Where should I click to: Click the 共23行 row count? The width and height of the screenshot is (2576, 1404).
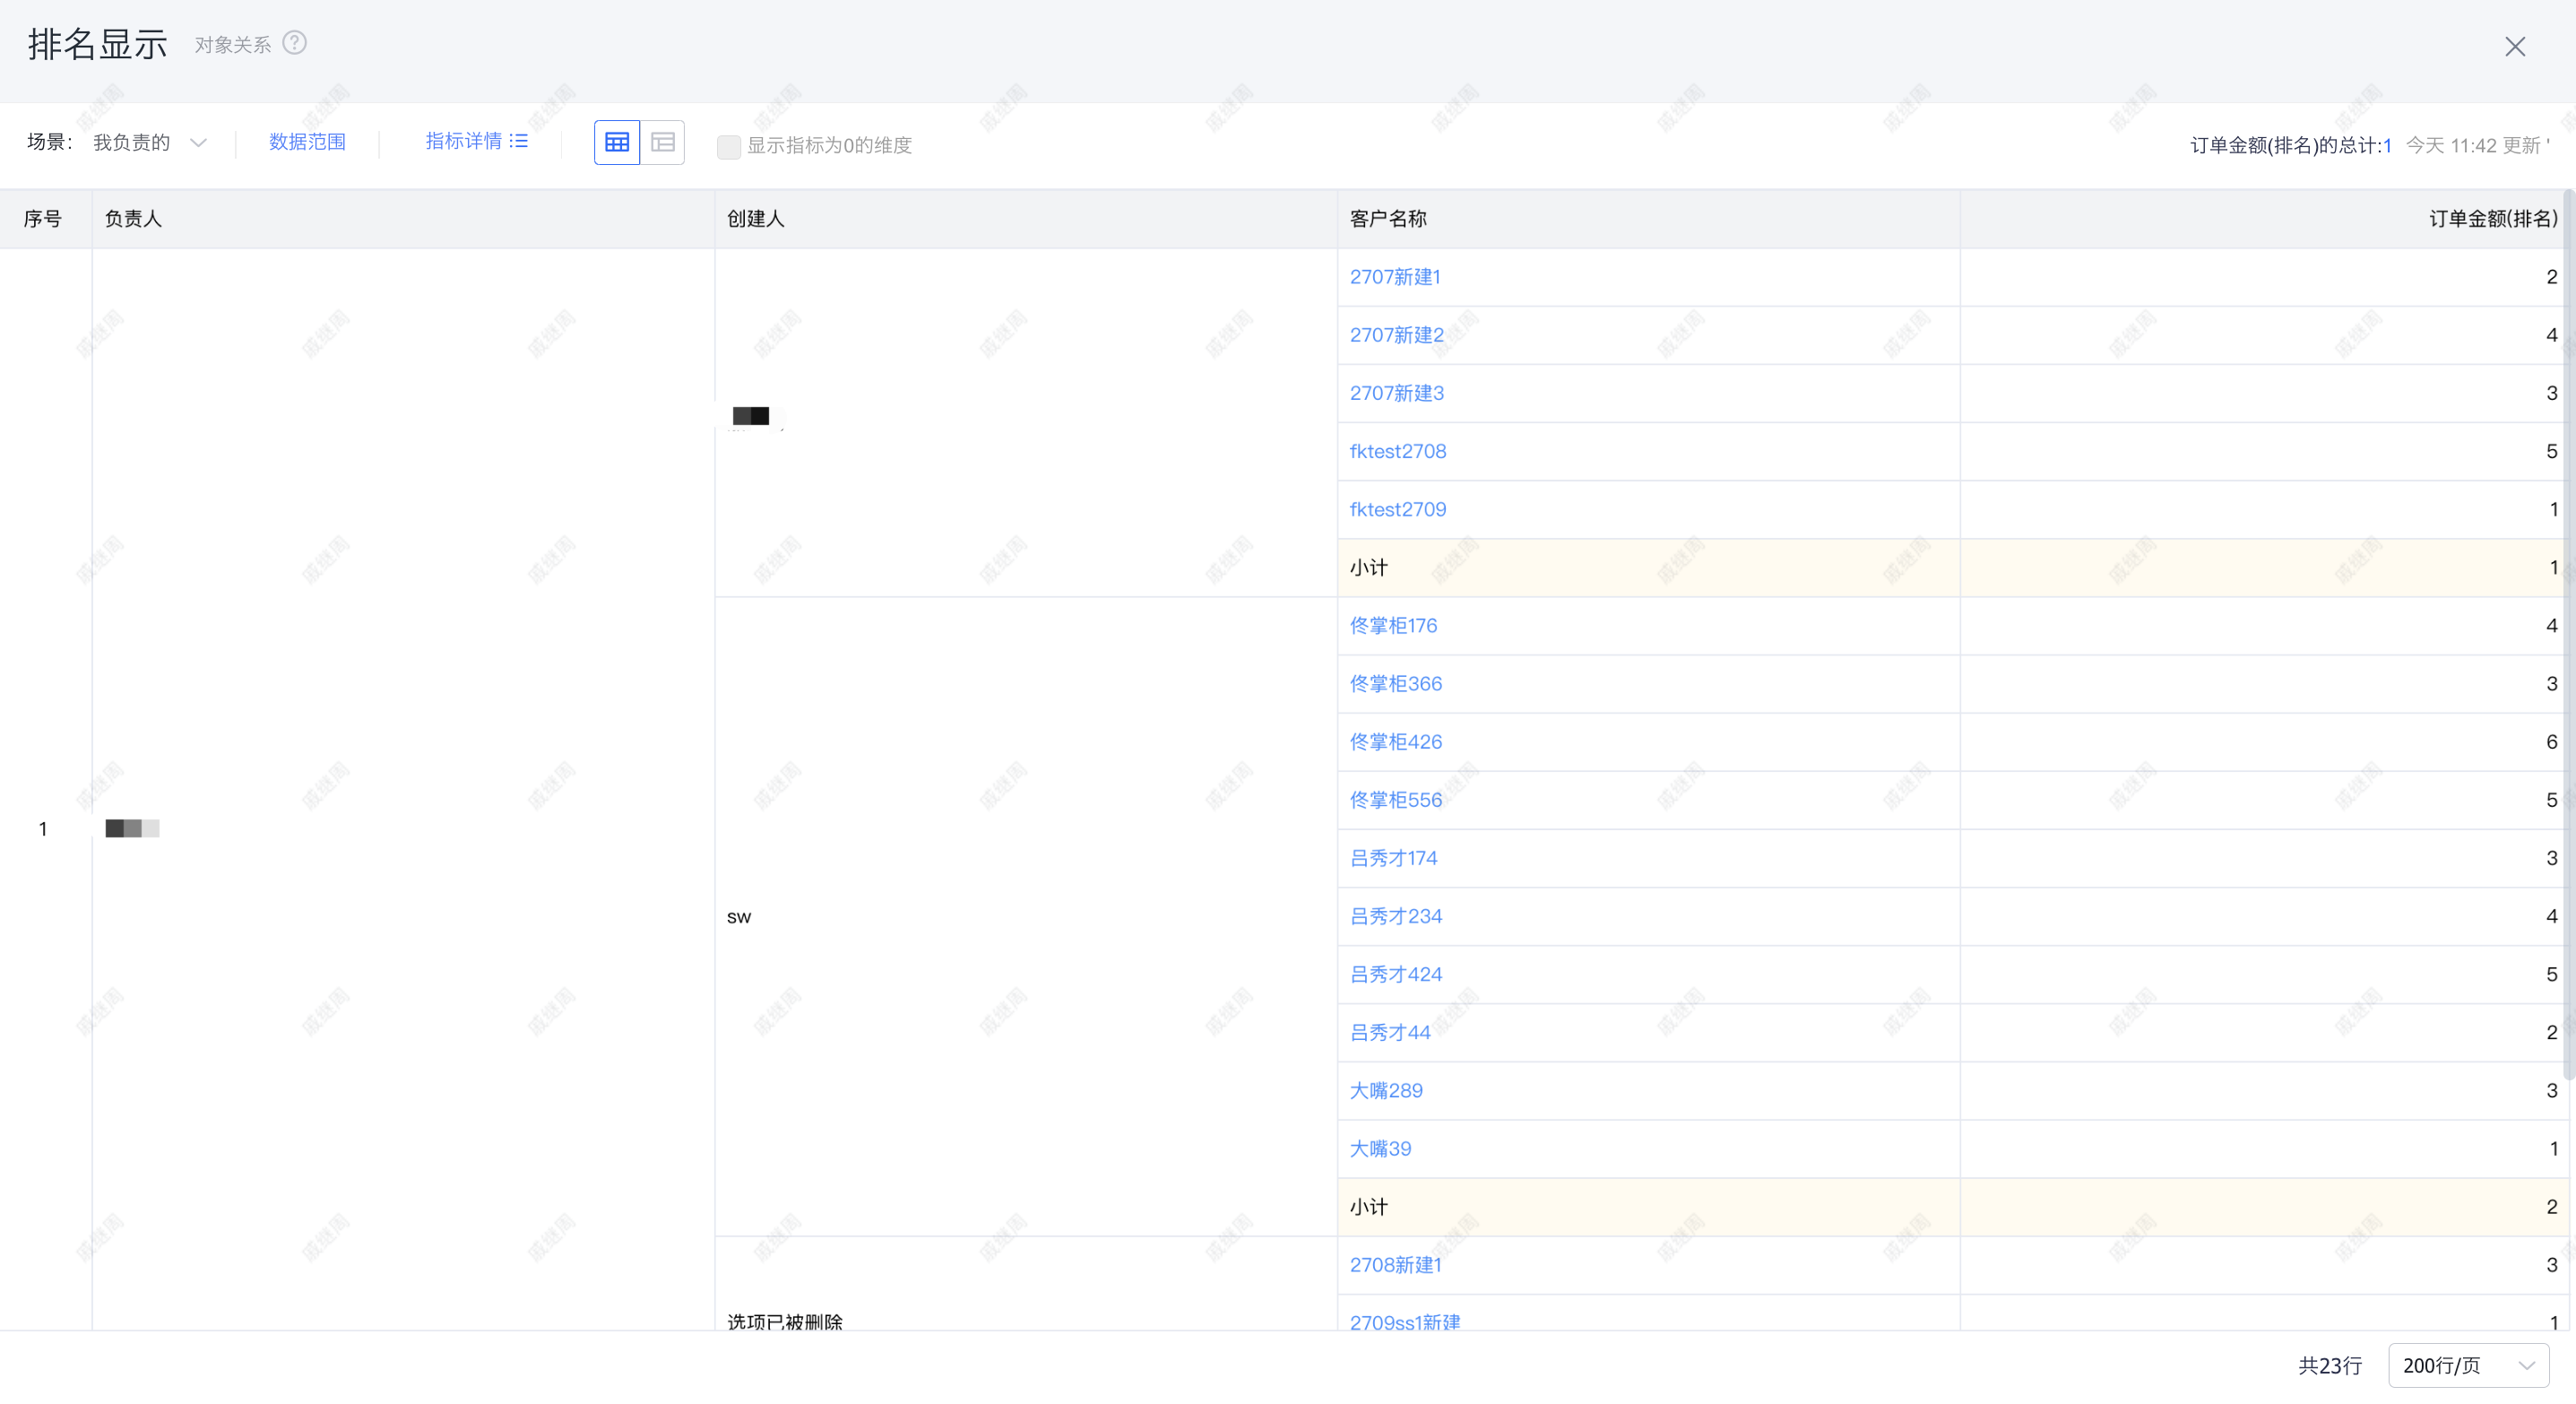[2329, 1365]
